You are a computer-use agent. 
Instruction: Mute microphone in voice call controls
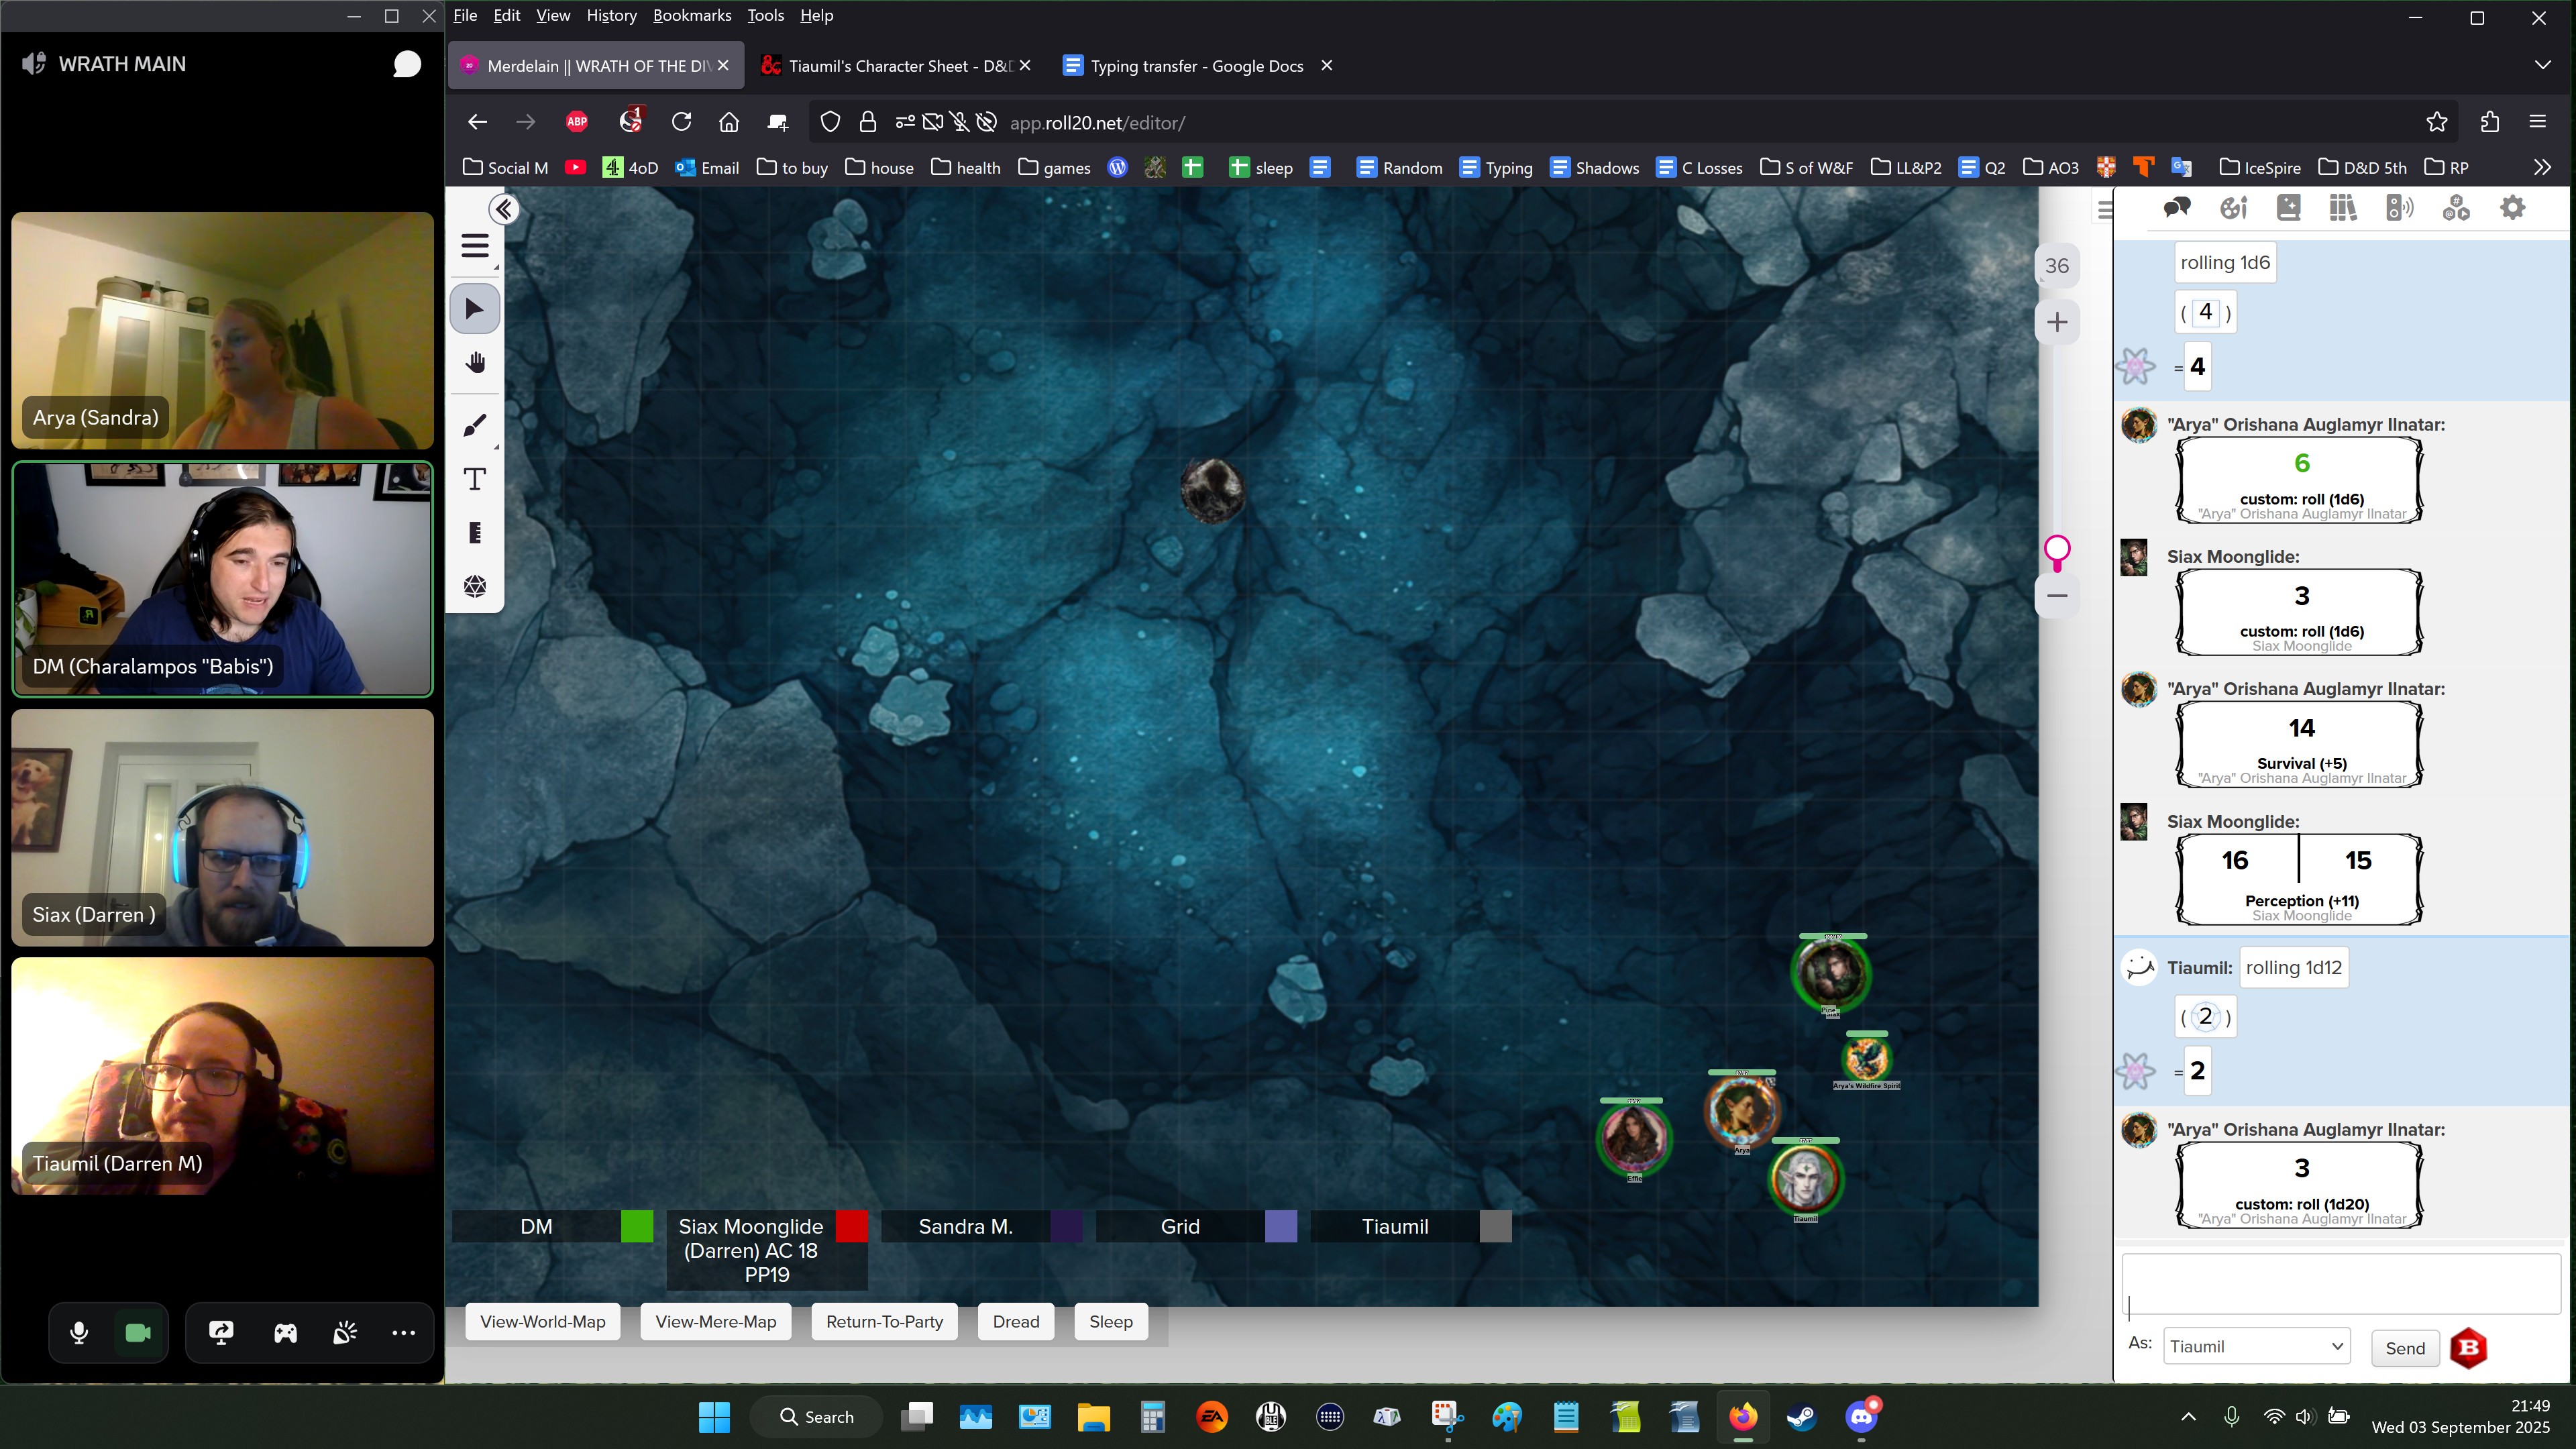(79, 1333)
